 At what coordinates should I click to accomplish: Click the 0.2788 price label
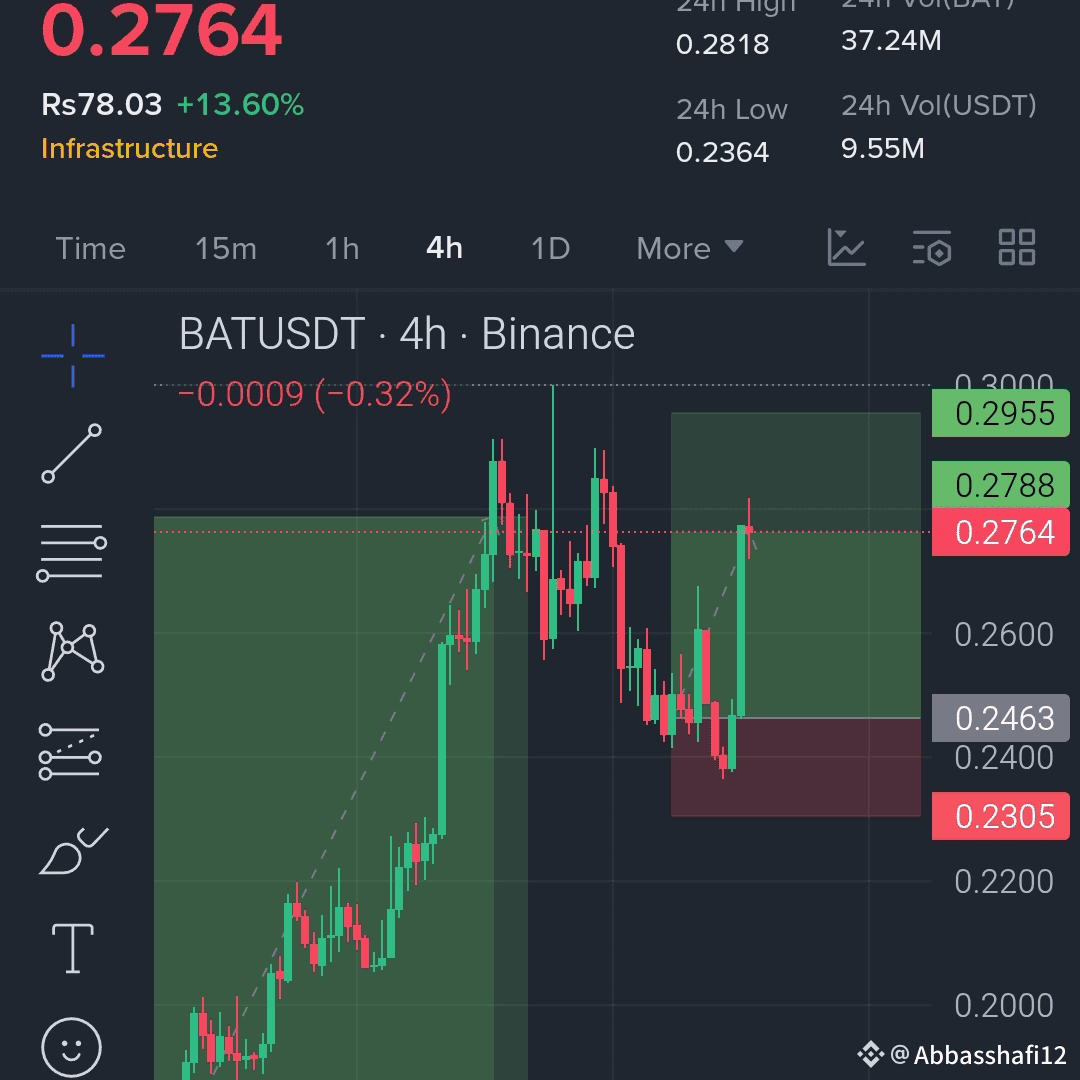point(1001,485)
